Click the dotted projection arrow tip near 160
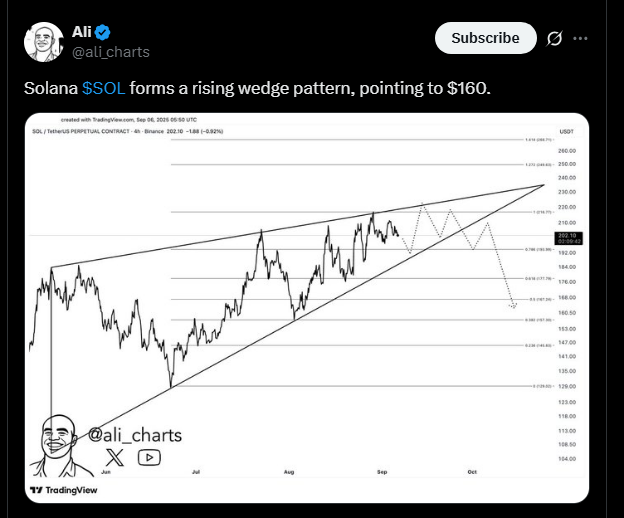 (513, 306)
